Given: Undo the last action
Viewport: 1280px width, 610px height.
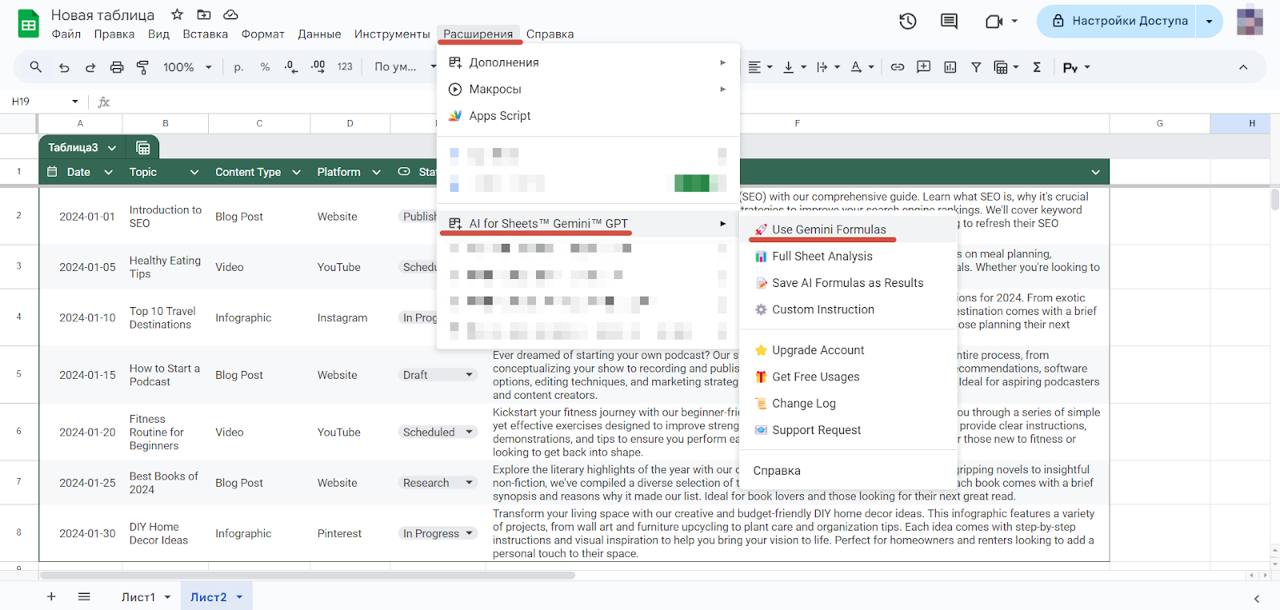Looking at the screenshot, I should (x=64, y=67).
